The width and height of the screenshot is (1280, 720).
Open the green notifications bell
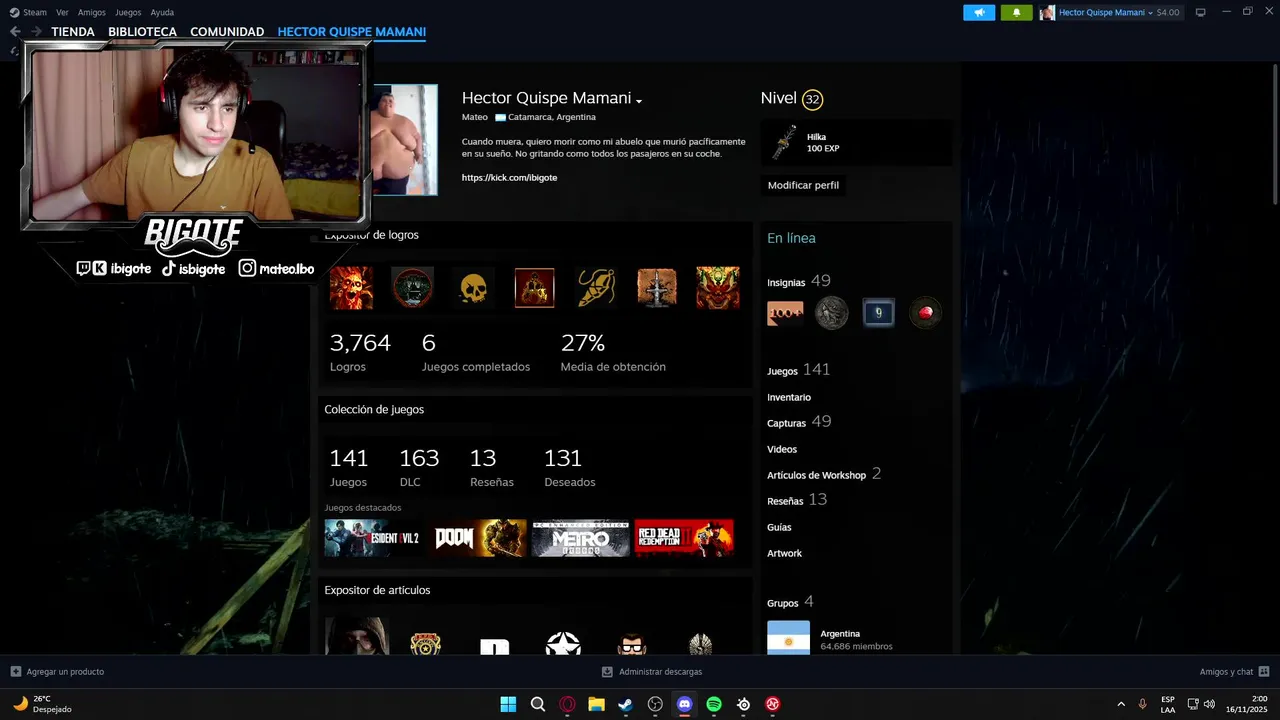[1016, 12]
